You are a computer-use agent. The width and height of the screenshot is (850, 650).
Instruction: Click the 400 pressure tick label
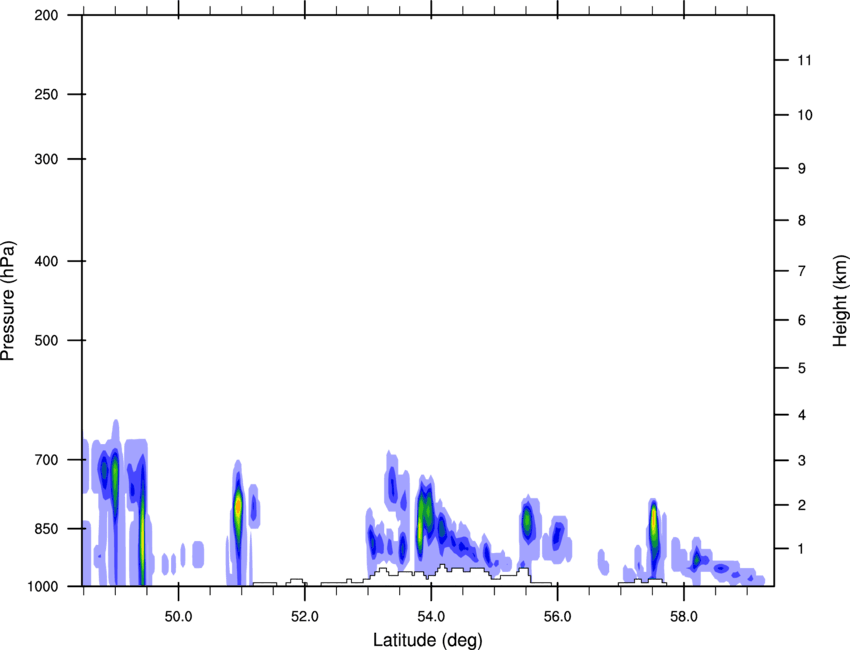(46, 261)
